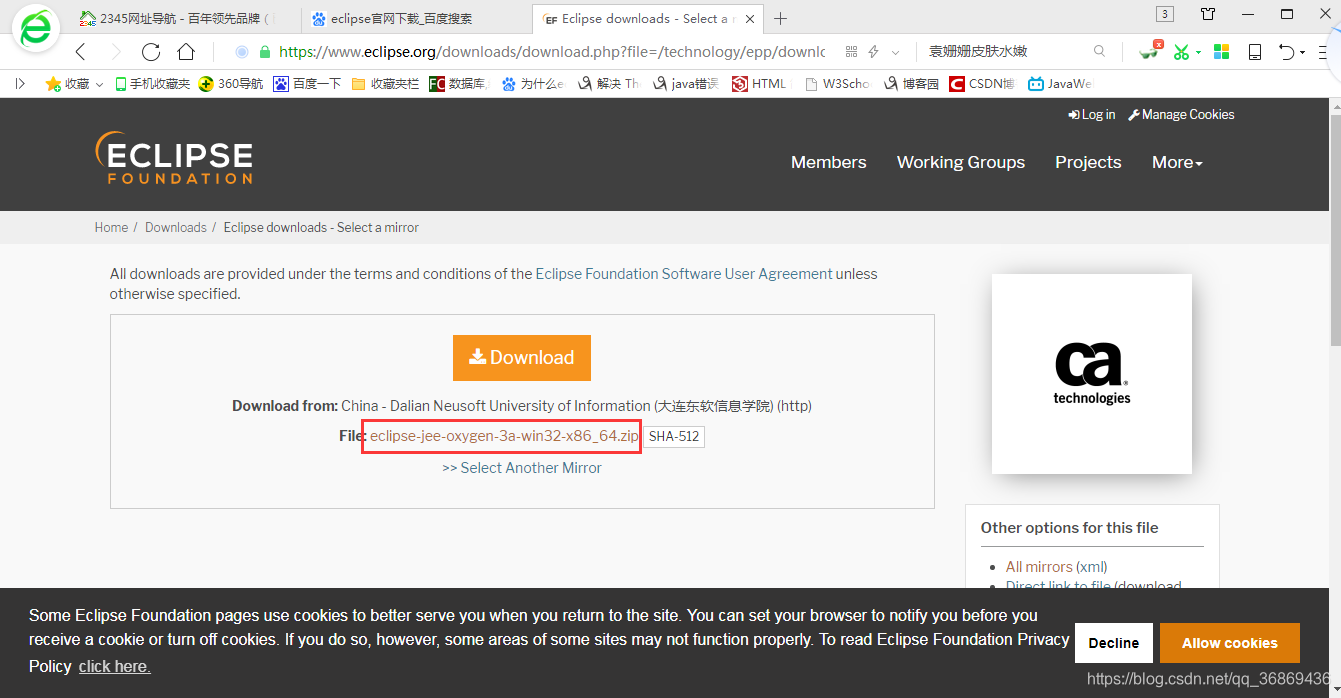Click the CA technologies ad image
The height and width of the screenshot is (698, 1341).
[x=1092, y=374]
